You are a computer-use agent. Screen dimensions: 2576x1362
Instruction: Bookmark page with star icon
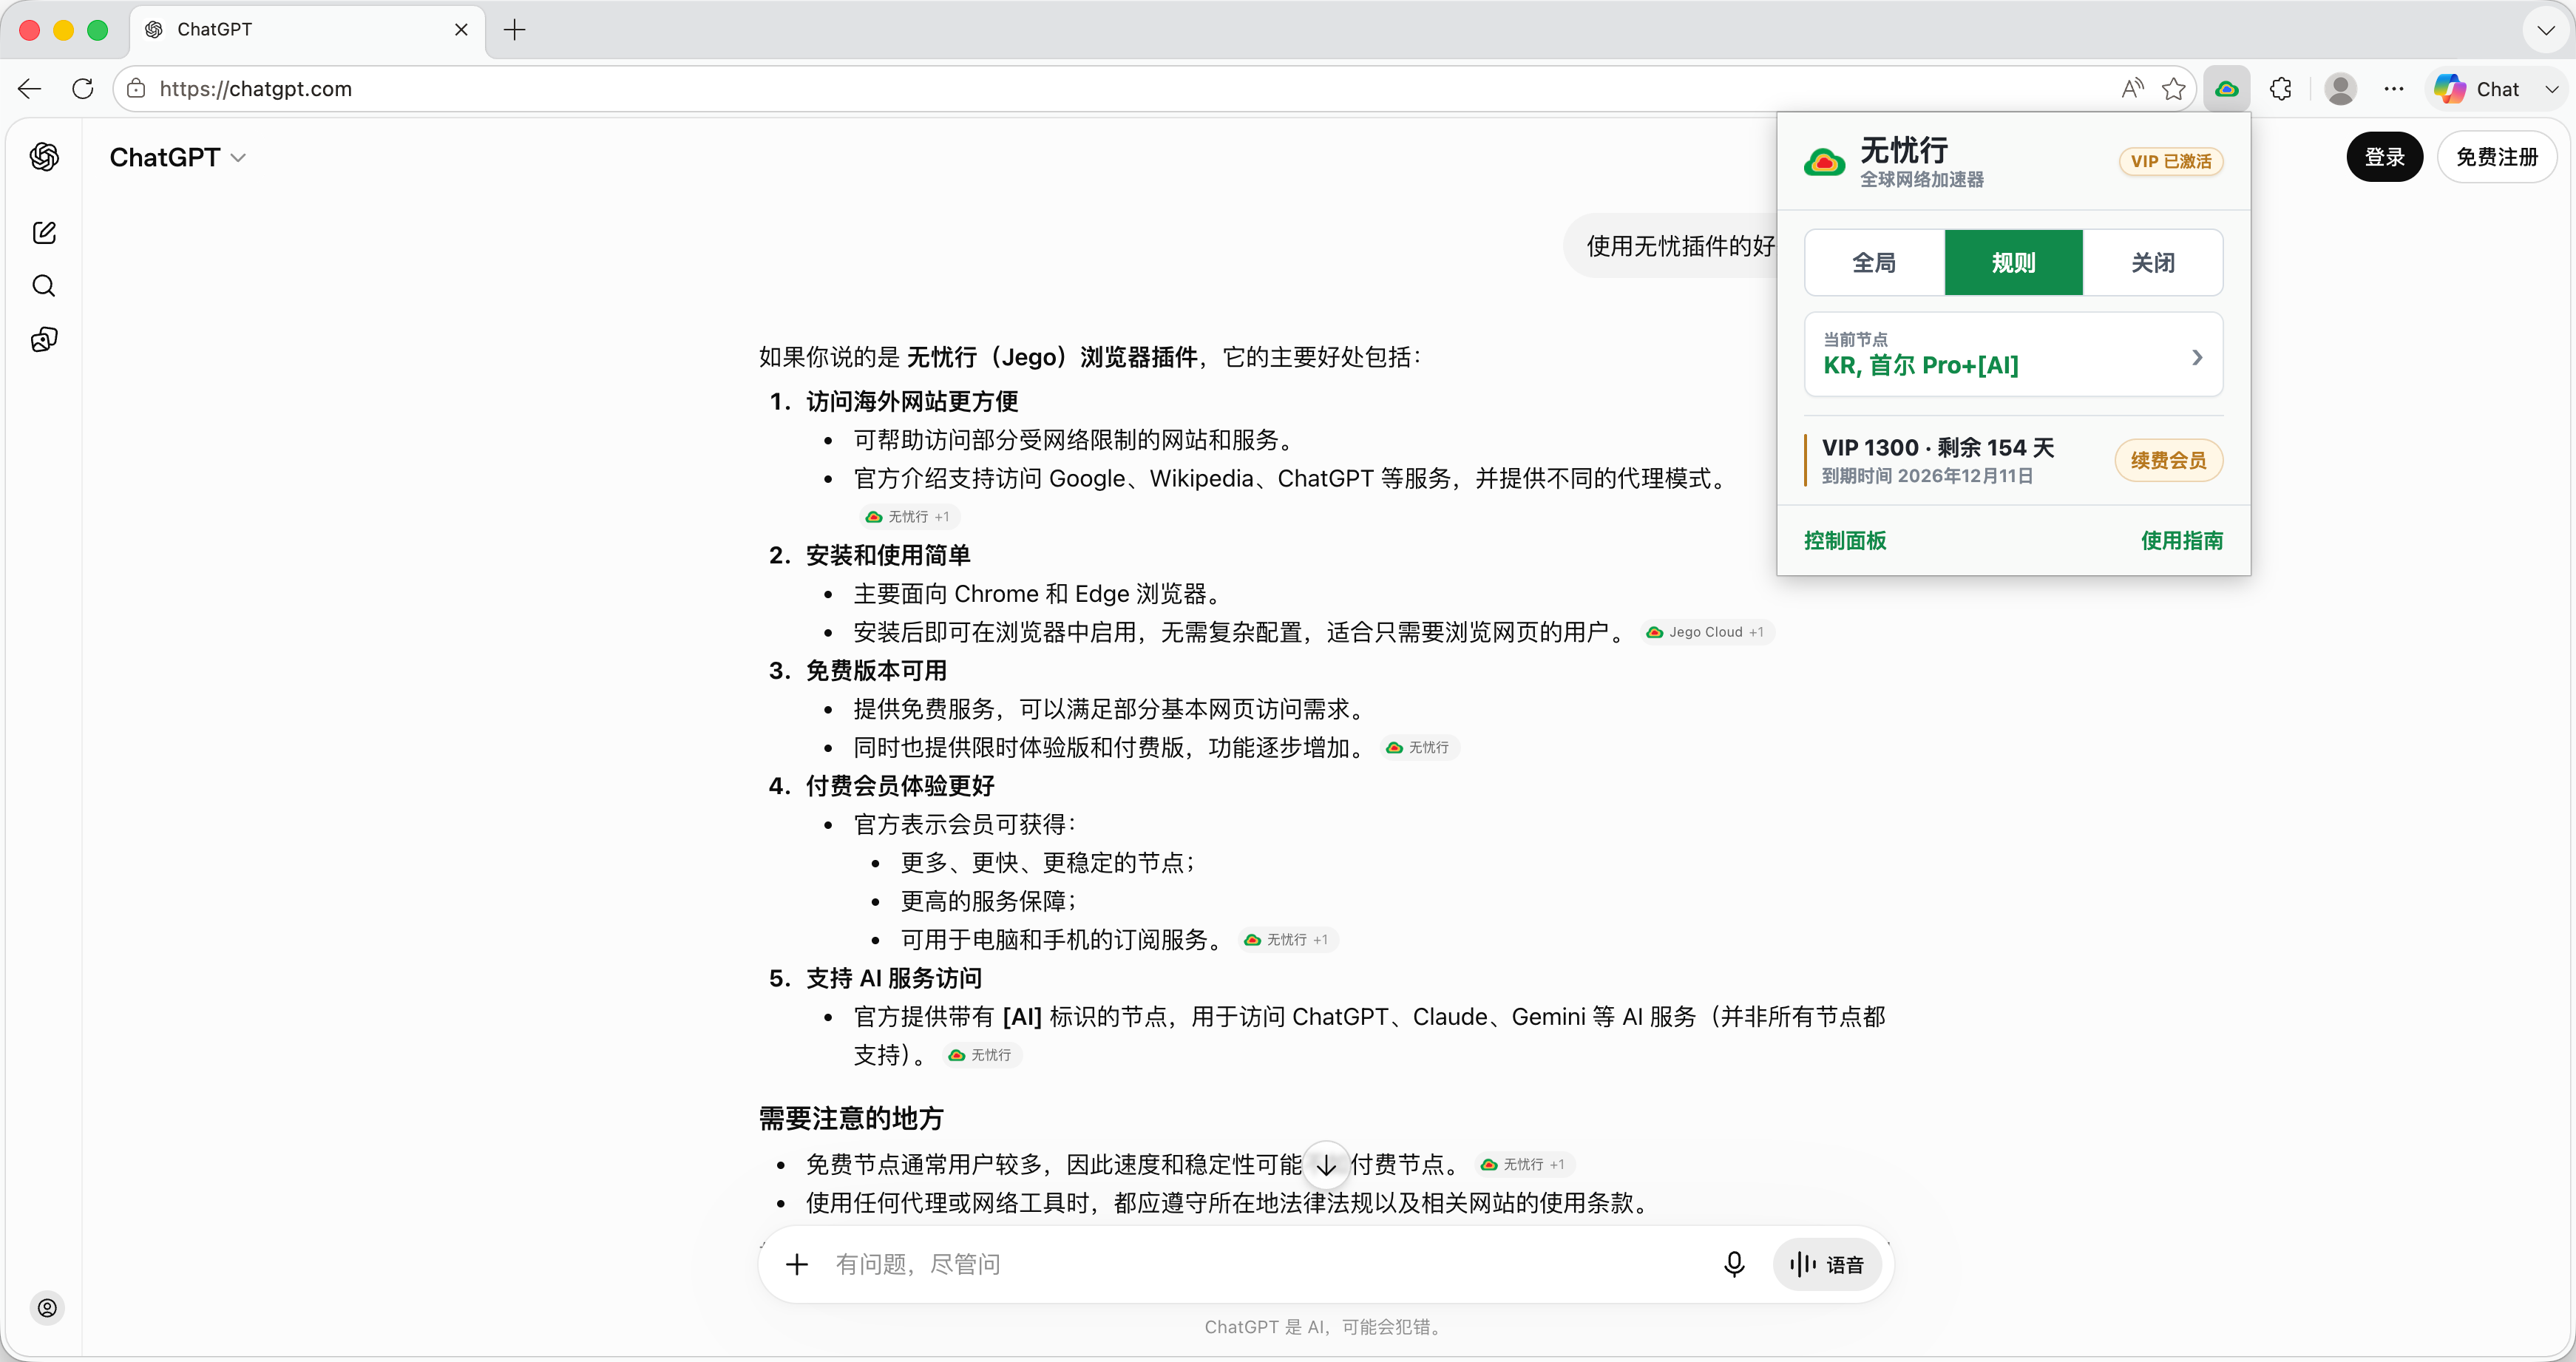tap(2173, 89)
